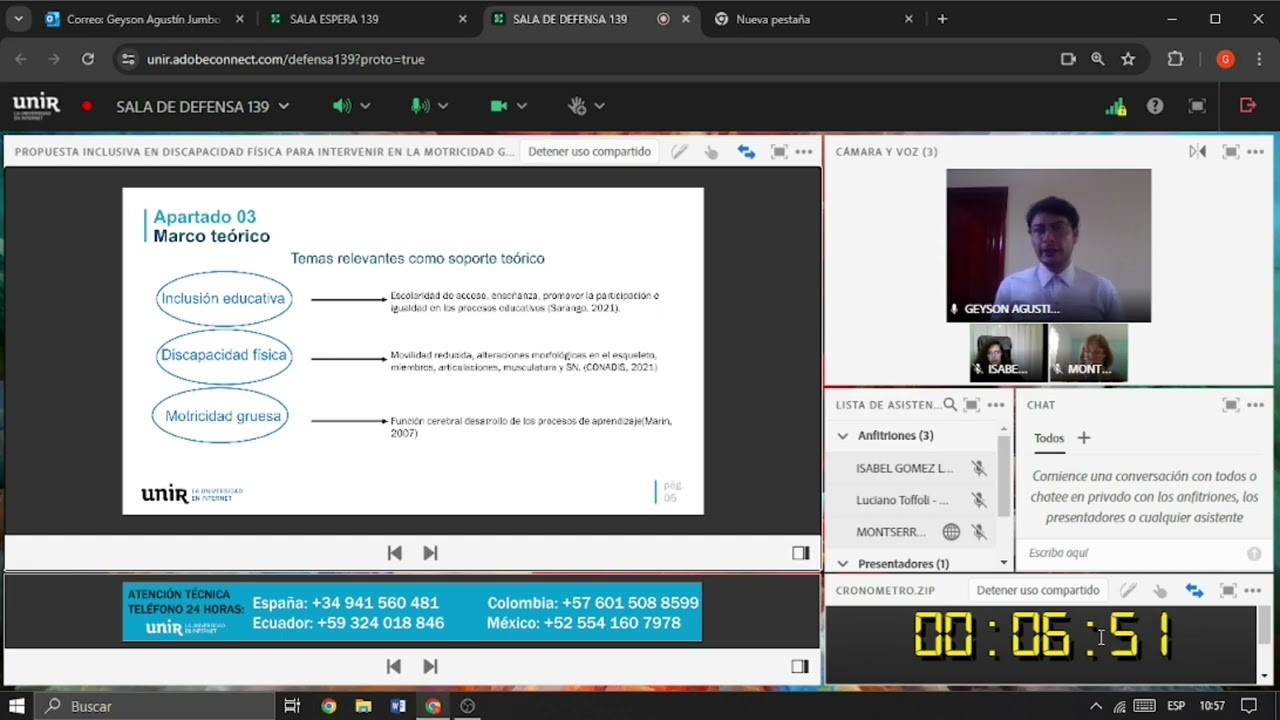Toggle the green webcam icon
This screenshot has height=720, width=1280.
tap(498, 106)
